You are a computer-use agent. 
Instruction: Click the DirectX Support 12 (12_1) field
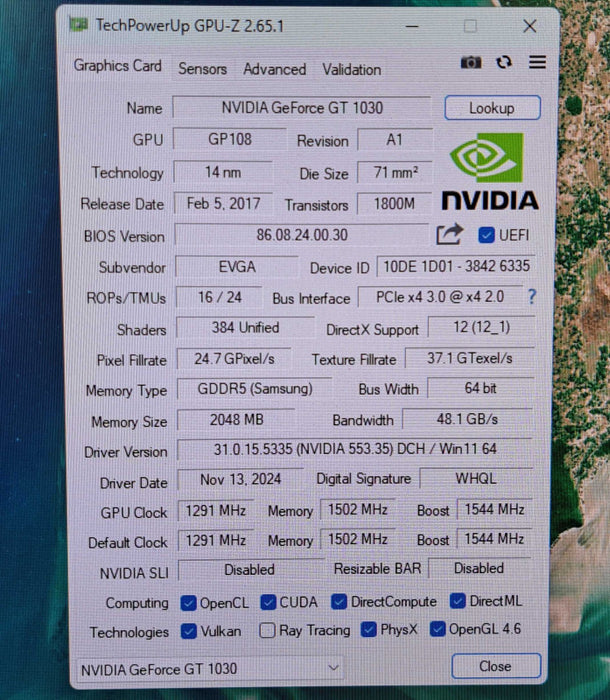coord(481,327)
